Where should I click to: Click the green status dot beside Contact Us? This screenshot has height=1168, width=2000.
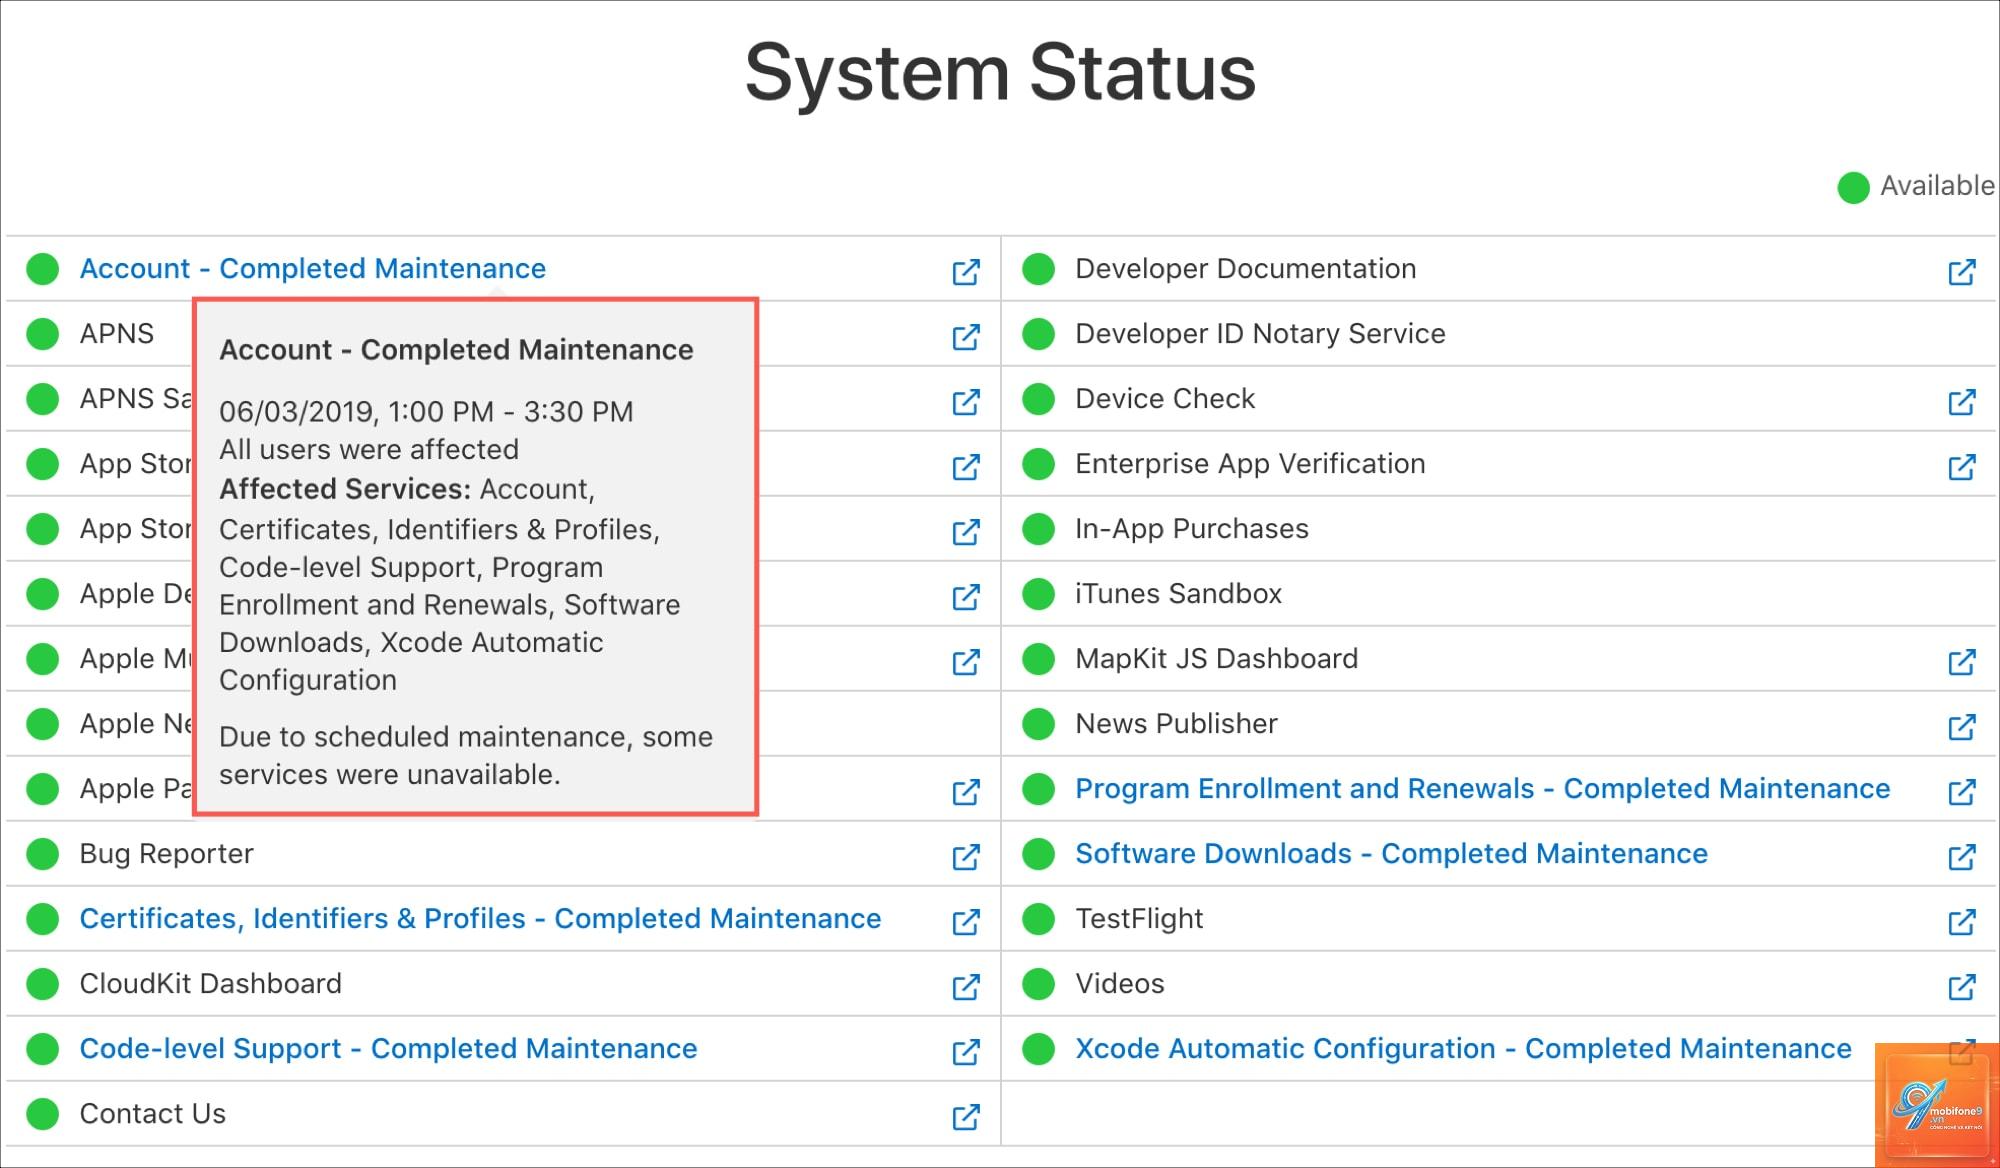point(43,1114)
